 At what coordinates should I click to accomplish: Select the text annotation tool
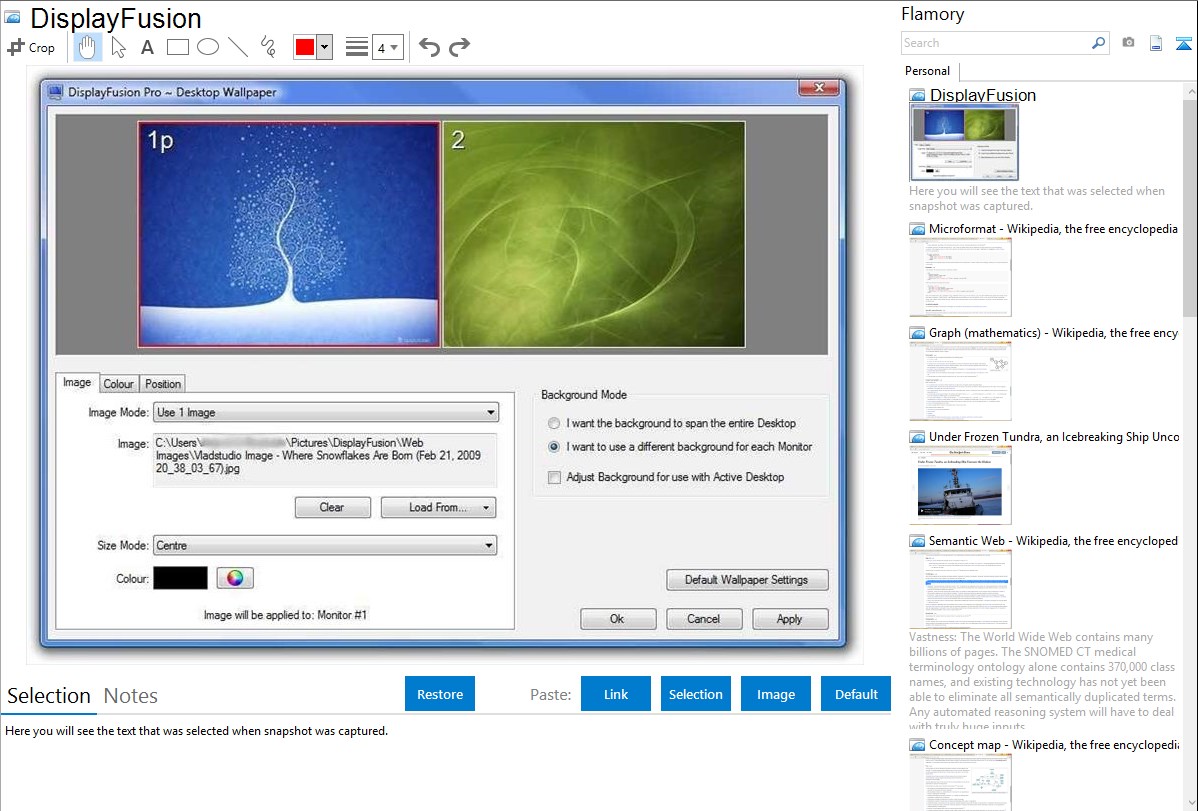coord(147,47)
